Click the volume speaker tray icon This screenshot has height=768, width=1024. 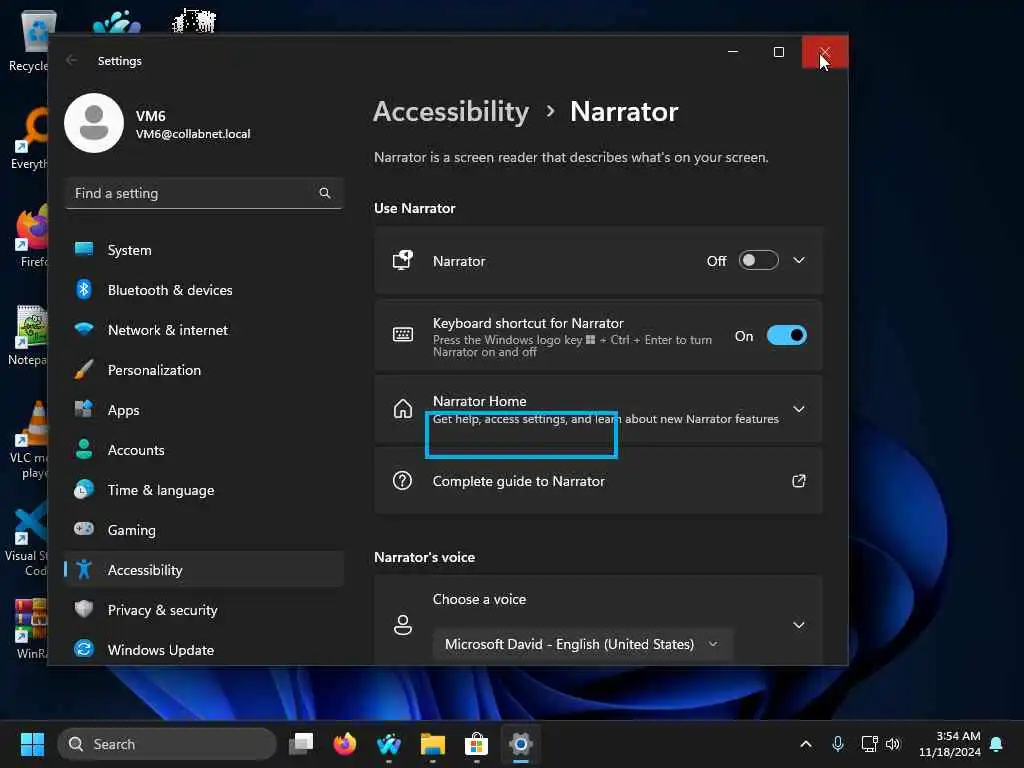(893, 744)
